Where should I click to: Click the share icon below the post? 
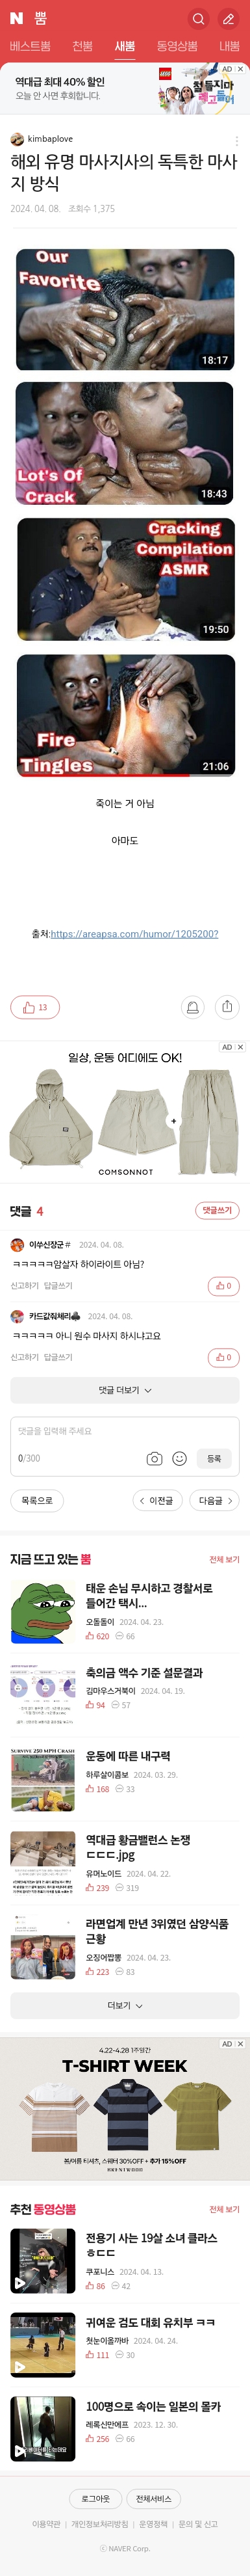[227, 1007]
